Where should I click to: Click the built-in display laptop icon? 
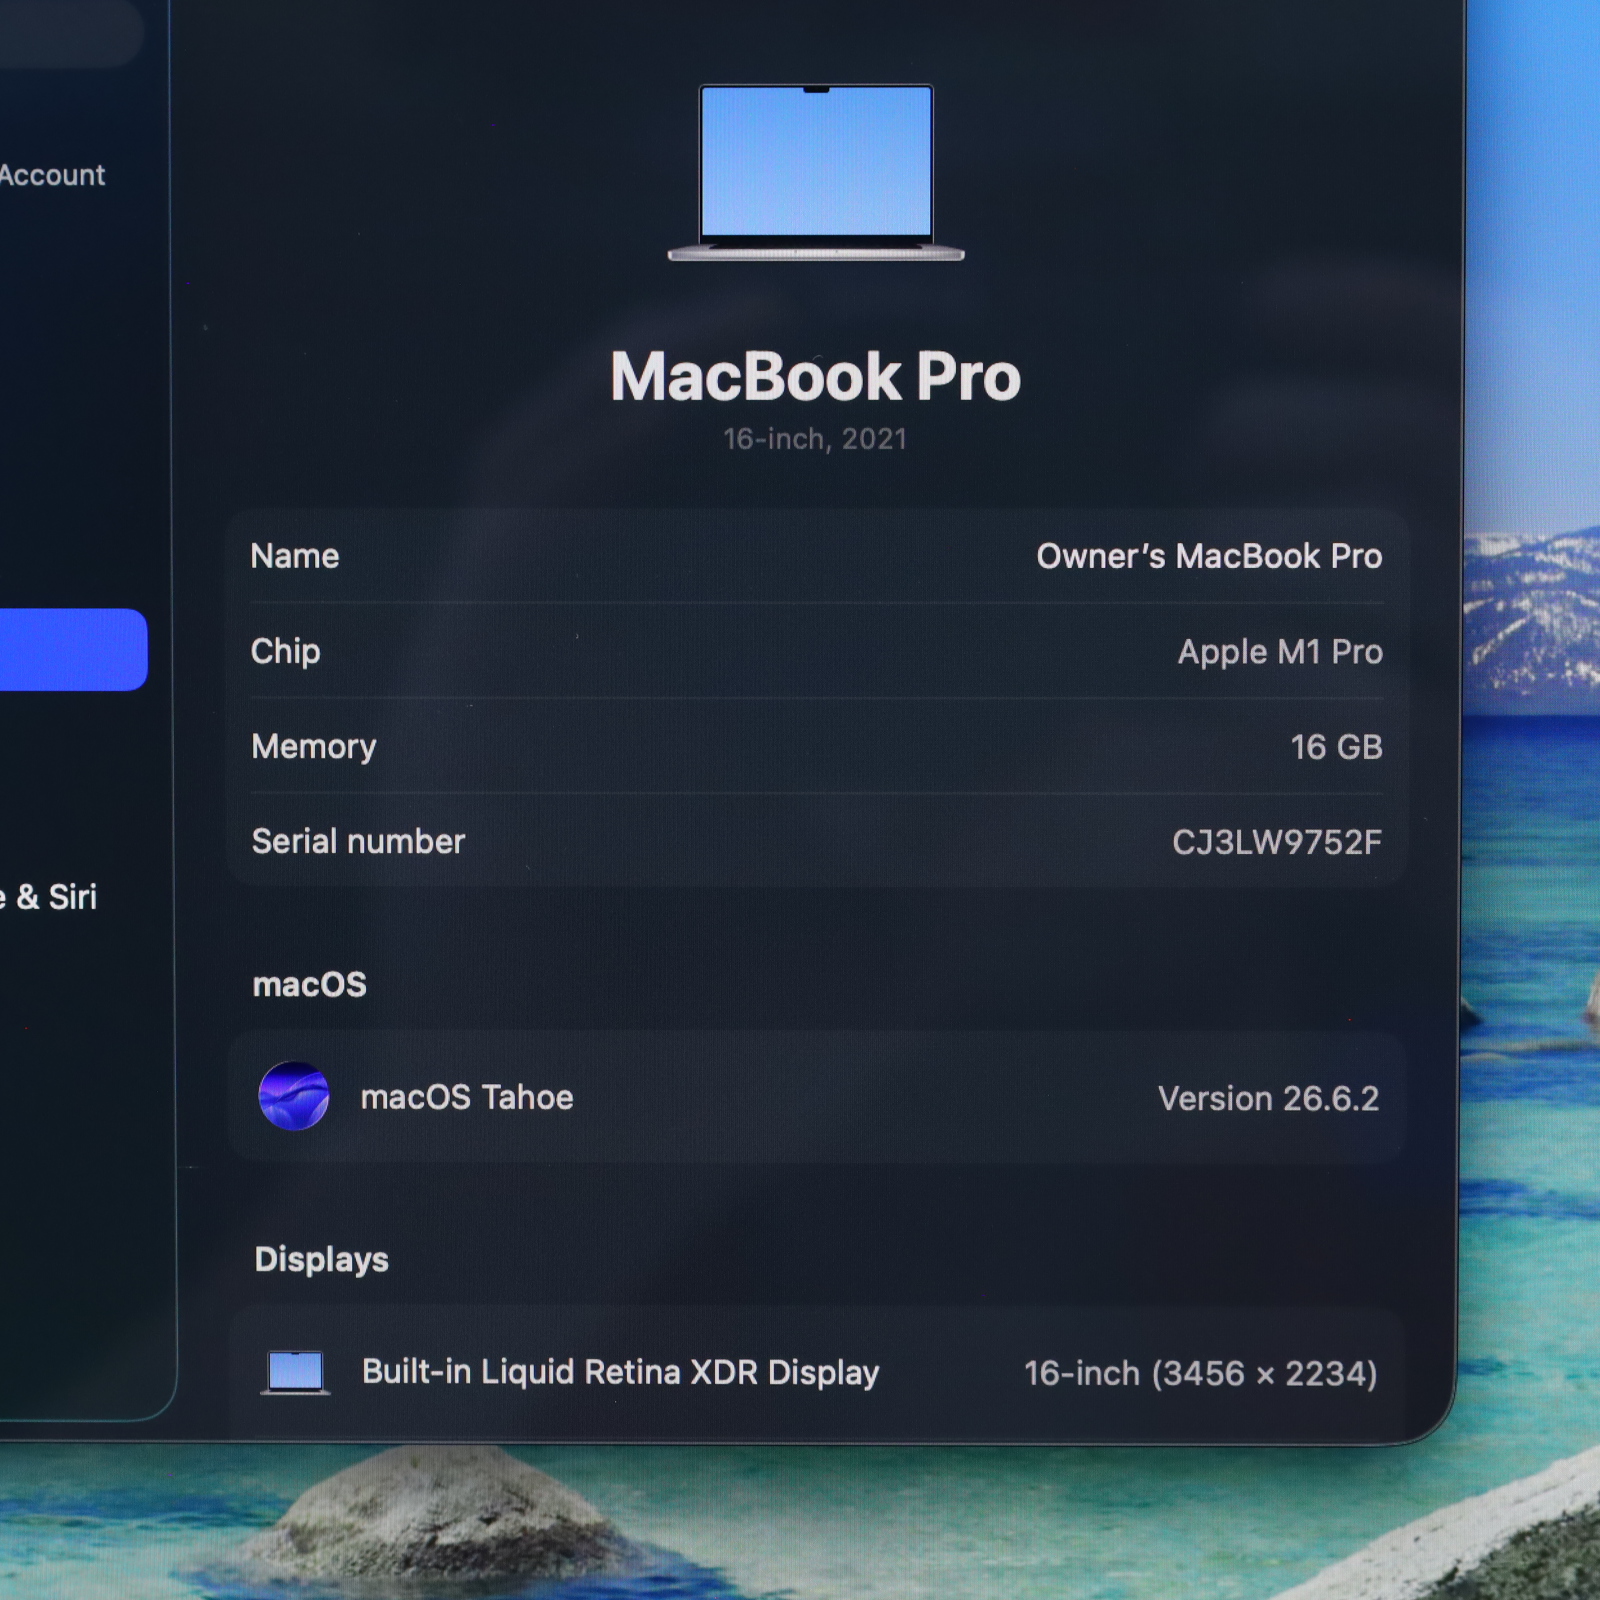(295, 1372)
